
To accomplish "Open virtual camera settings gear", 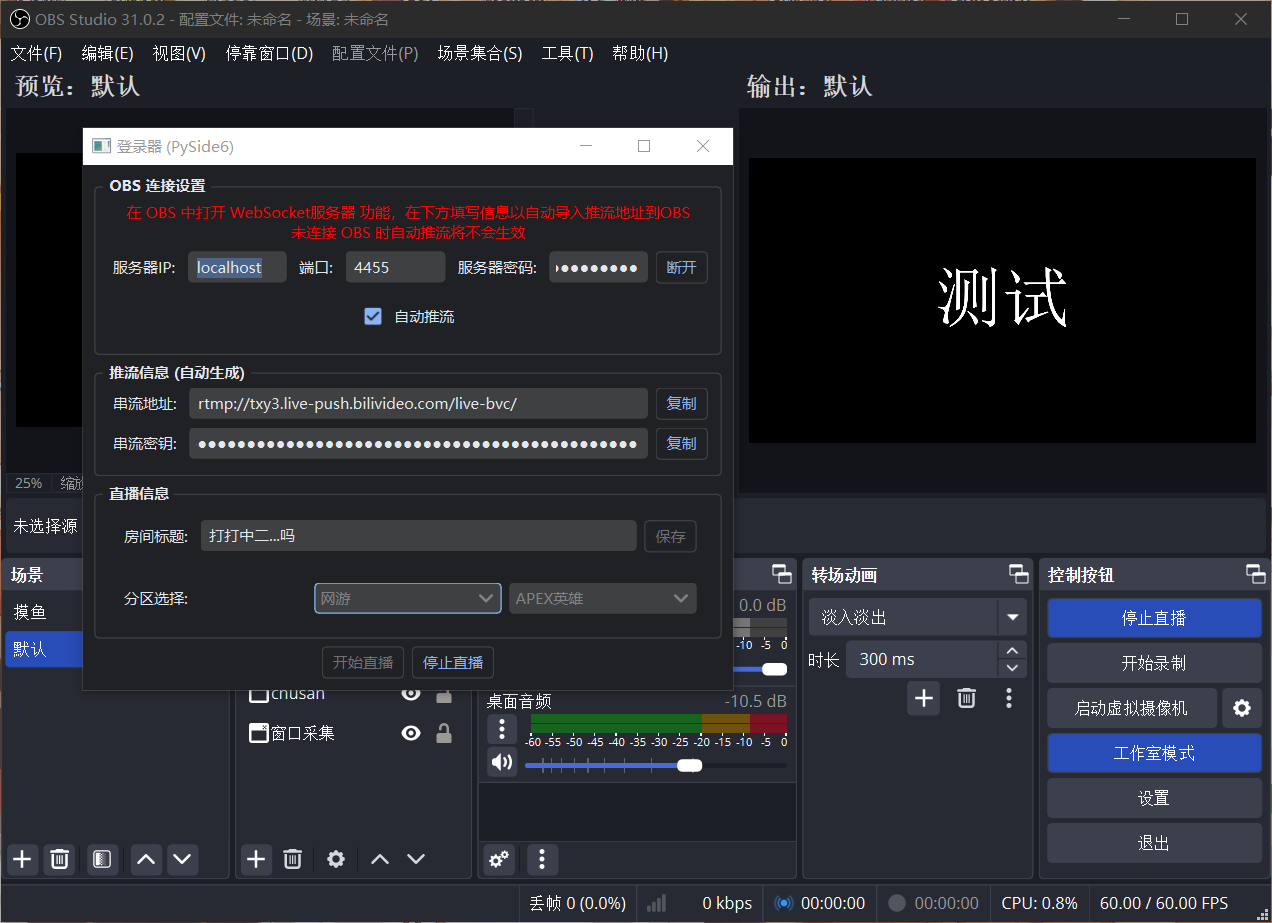I will click(x=1242, y=708).
